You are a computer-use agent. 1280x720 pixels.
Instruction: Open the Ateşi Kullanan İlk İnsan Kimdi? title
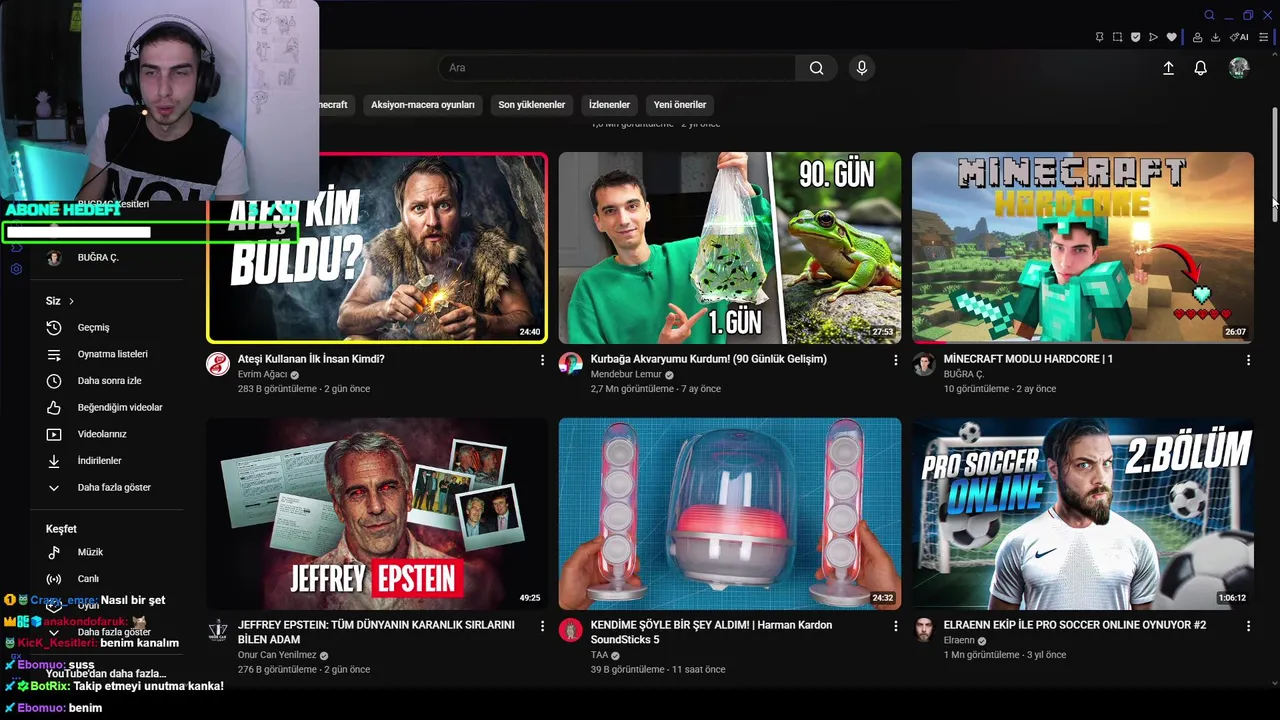(311, 359)
